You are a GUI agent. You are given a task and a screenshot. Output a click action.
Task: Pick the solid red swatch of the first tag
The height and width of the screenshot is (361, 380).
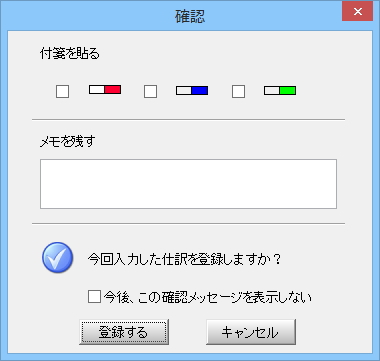(x=113, y=90)
